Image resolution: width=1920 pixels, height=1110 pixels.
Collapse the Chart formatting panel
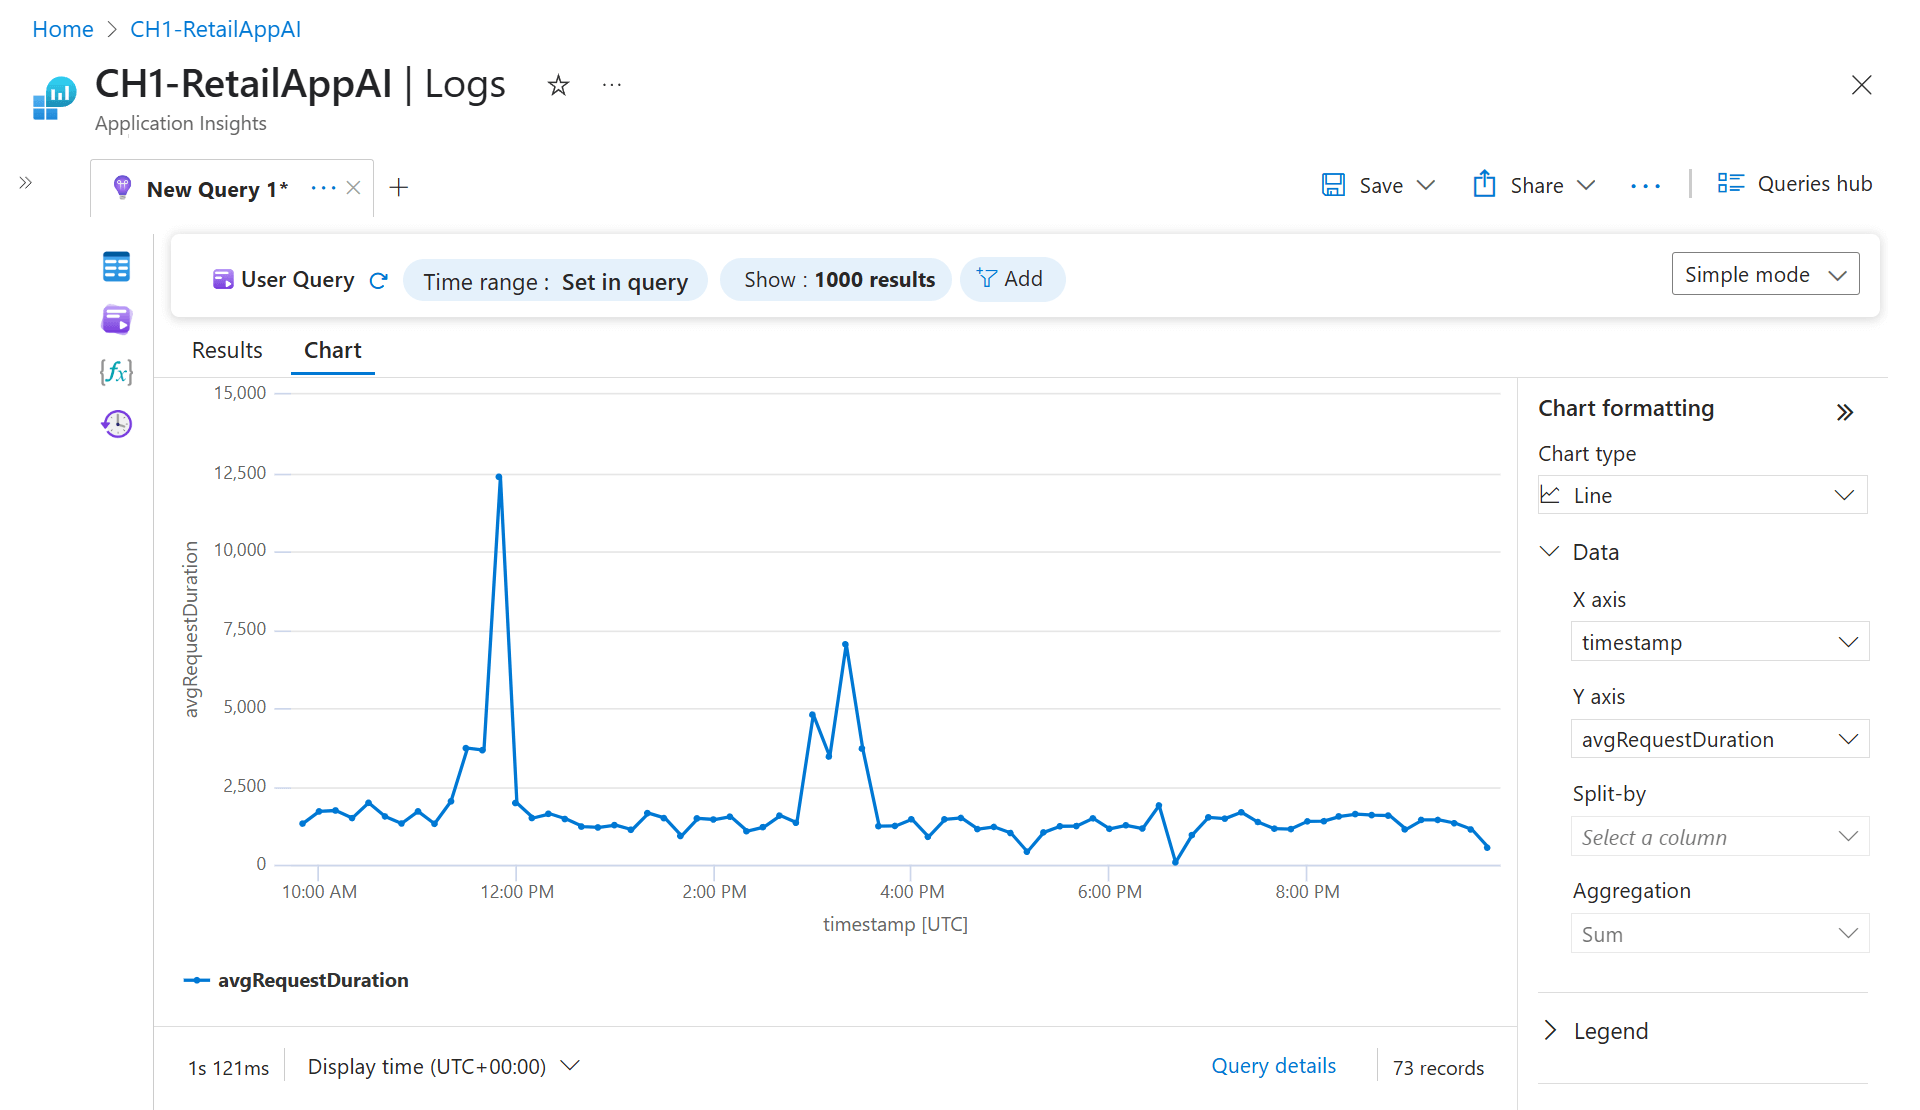1845,412
